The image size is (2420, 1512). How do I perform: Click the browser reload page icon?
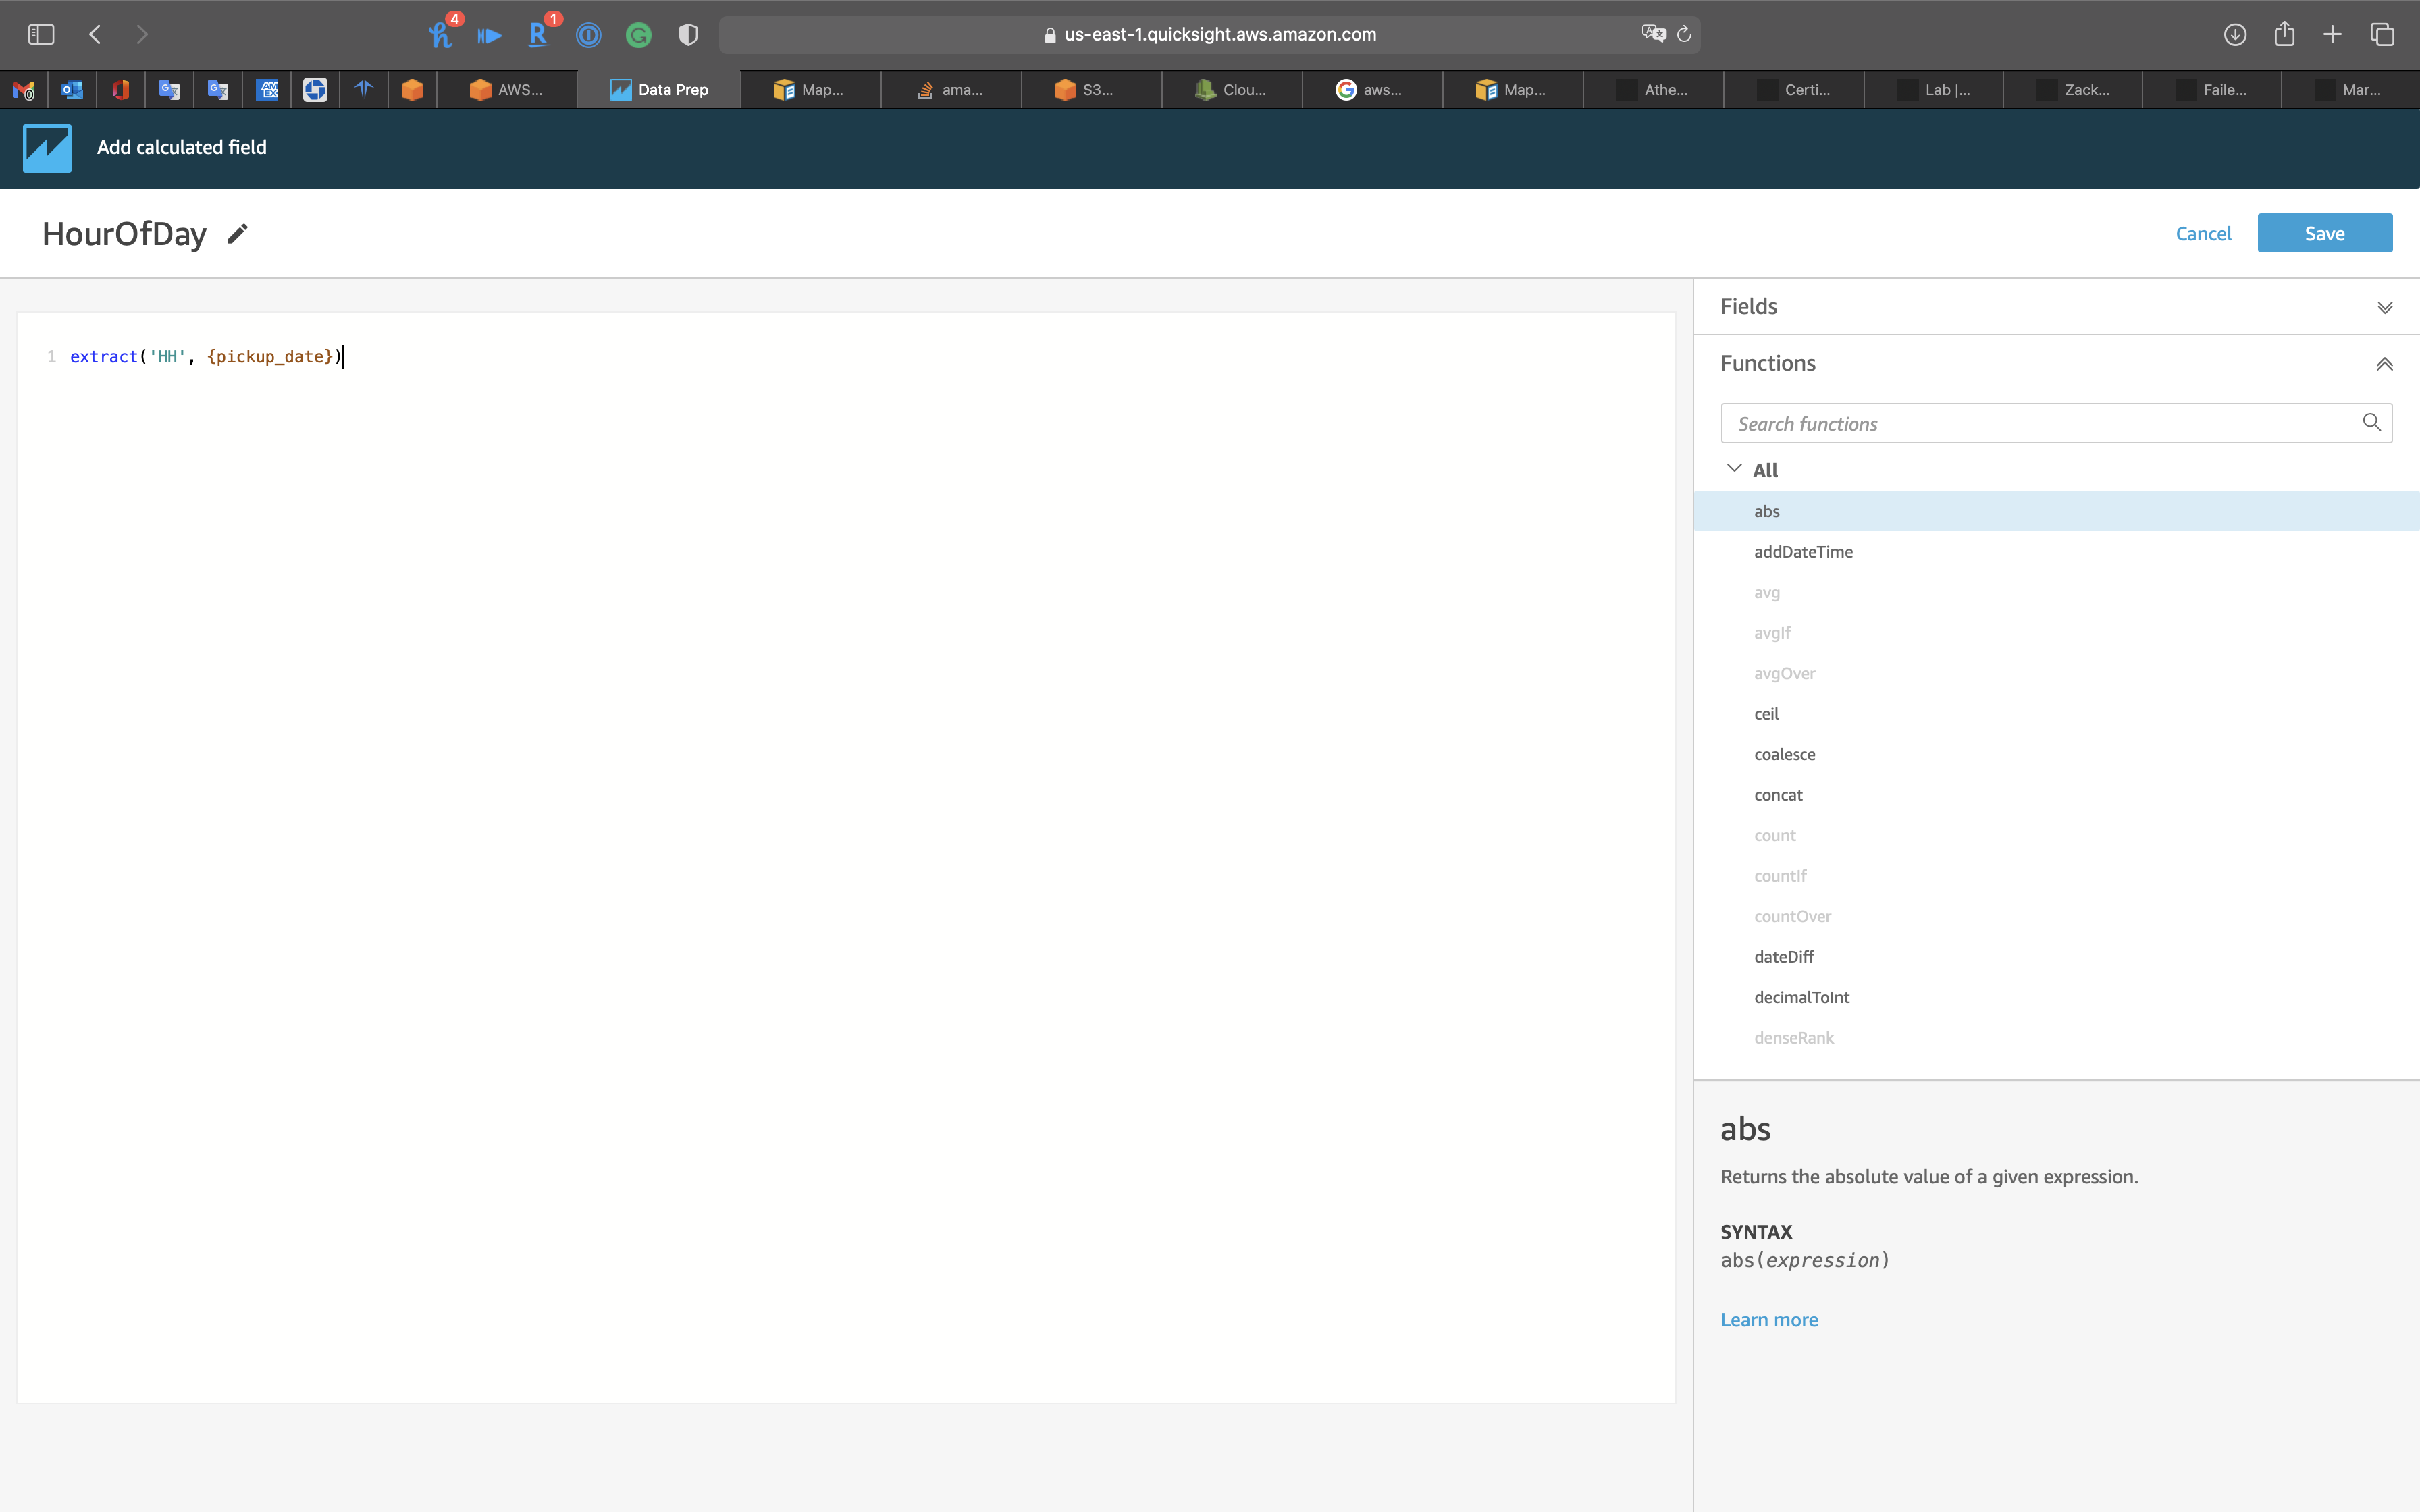pos(1684,35)
